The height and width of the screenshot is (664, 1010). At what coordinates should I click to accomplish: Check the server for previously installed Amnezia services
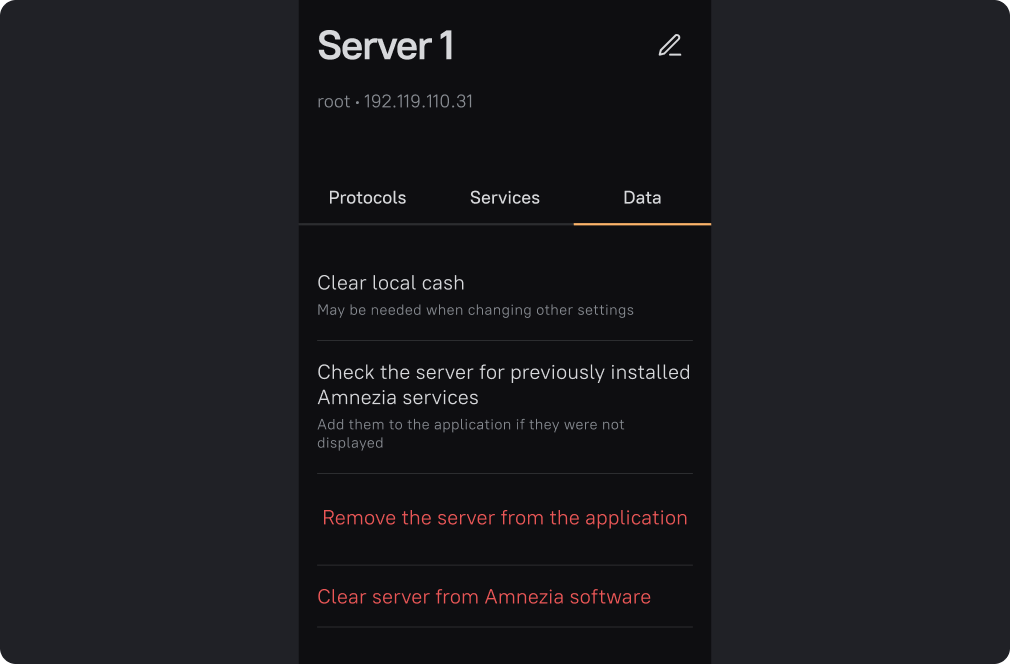click(x=503, y=384)
